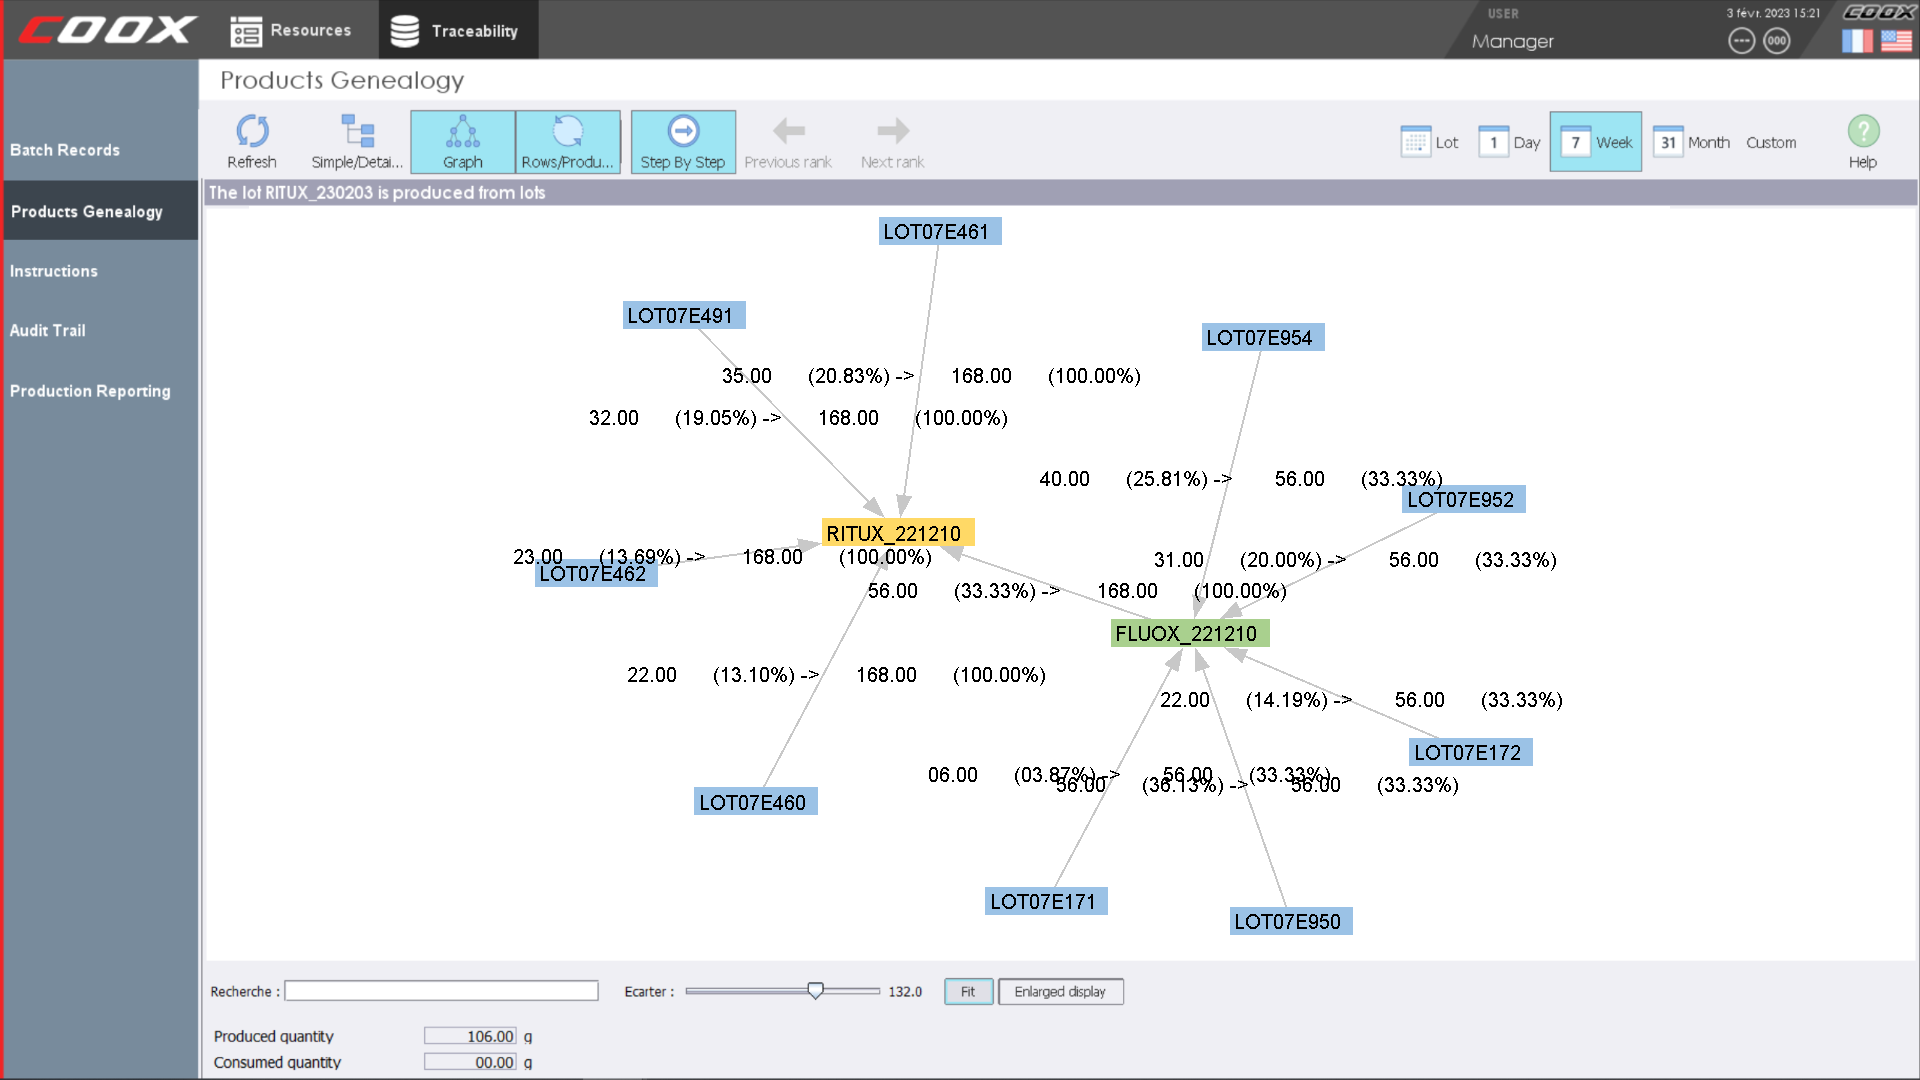1920x1080 pixels.
Task: Click the Recherche search field
Action: (x=441, y=991)
